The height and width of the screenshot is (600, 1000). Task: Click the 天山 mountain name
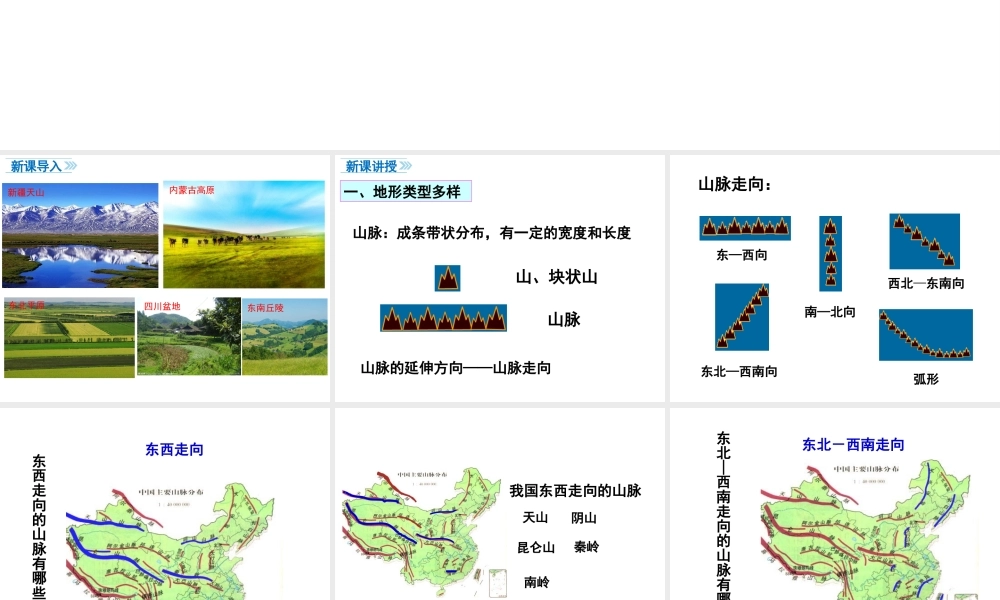coord(535,518)
